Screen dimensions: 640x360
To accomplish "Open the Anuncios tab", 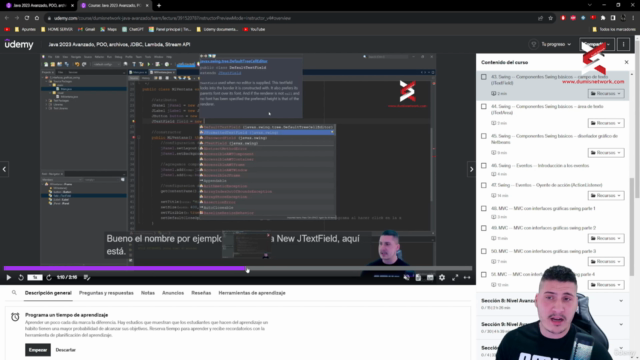I will [x=173, y=293].
